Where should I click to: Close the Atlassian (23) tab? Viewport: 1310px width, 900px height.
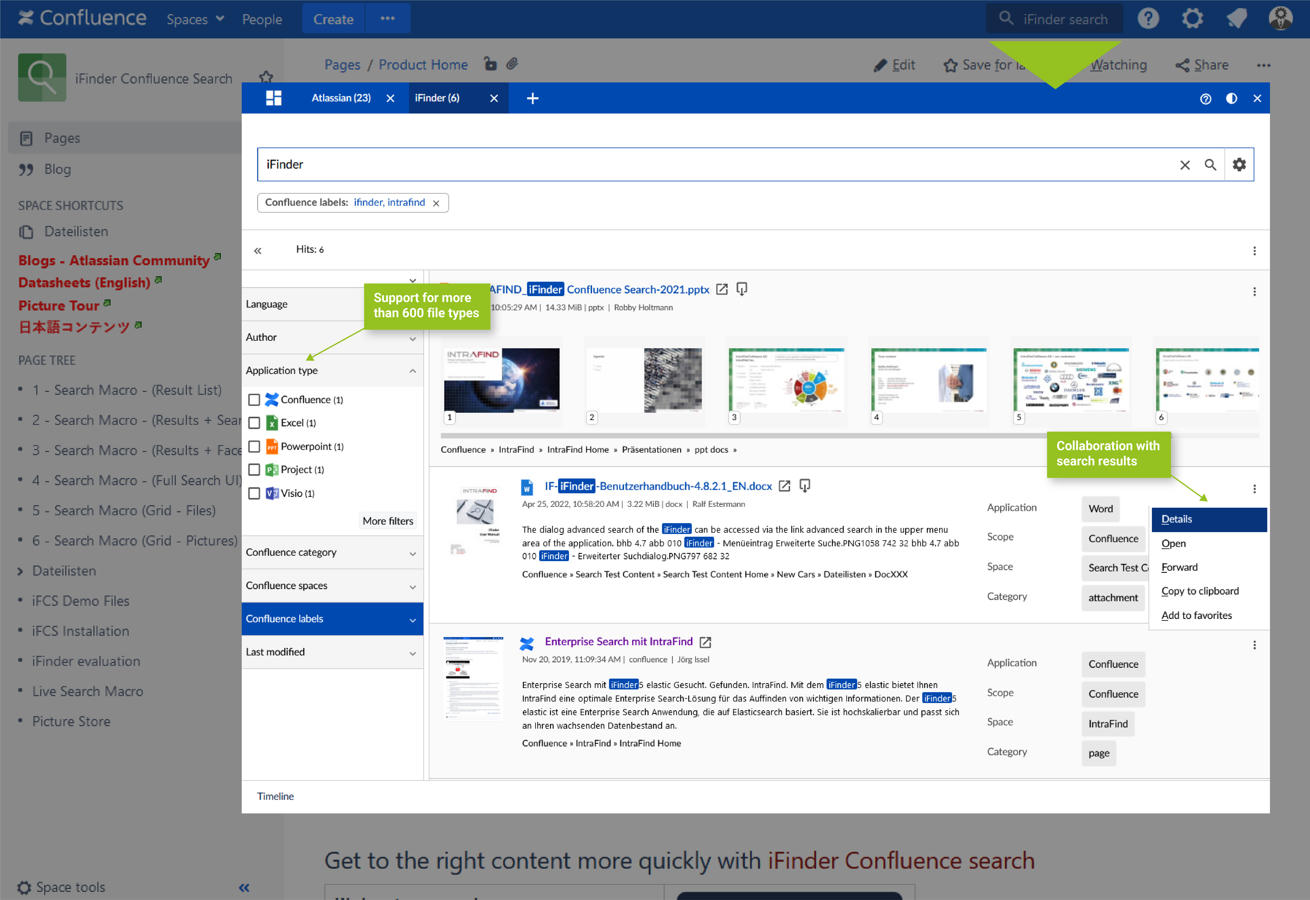point(390,98)
